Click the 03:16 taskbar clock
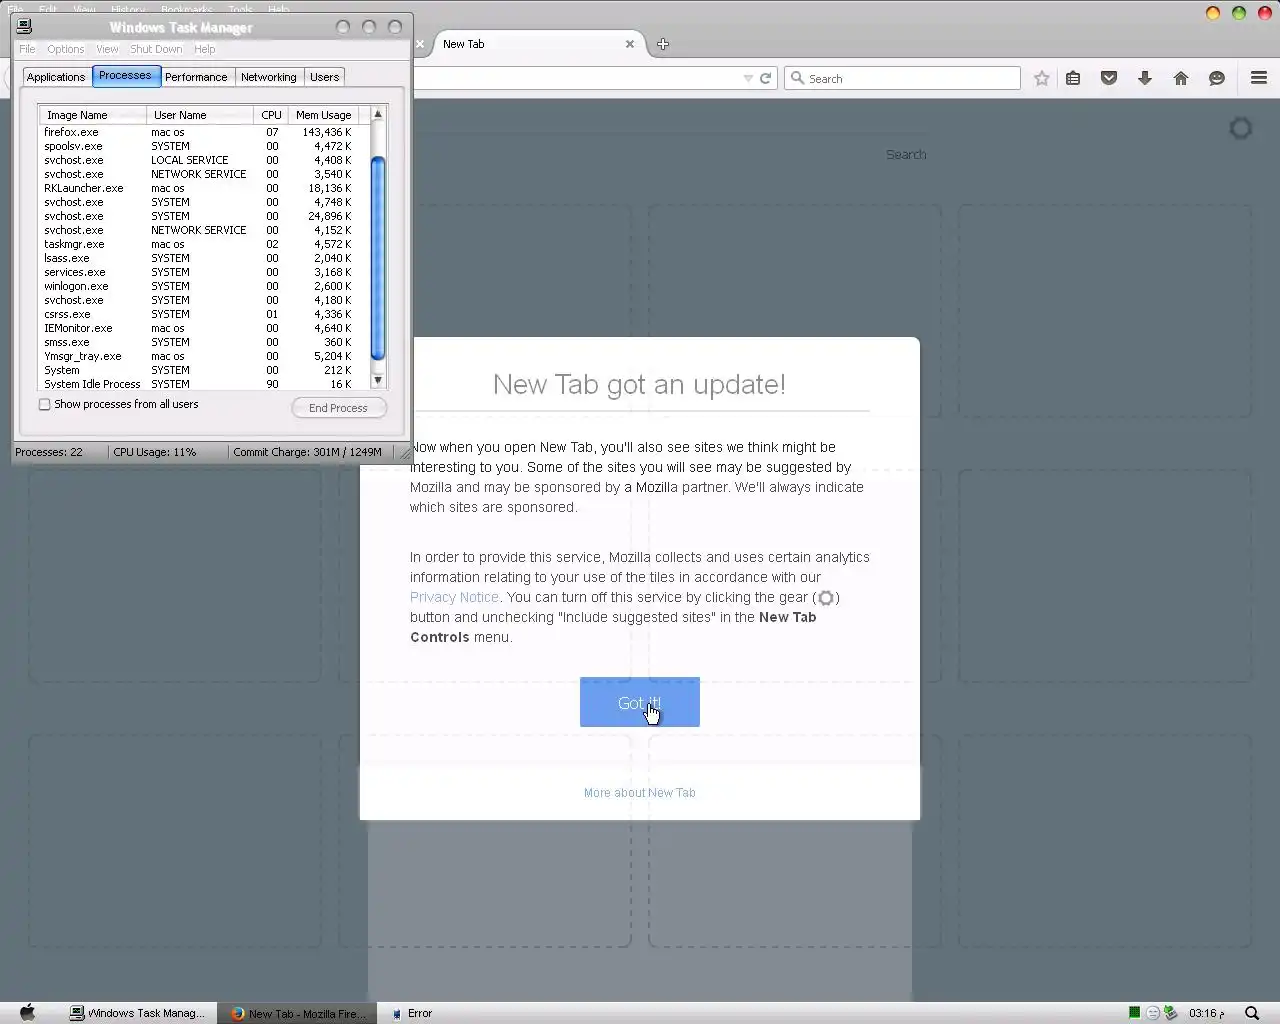The width and height of the screenshot is (1280, 1024). (1207, 1013)
